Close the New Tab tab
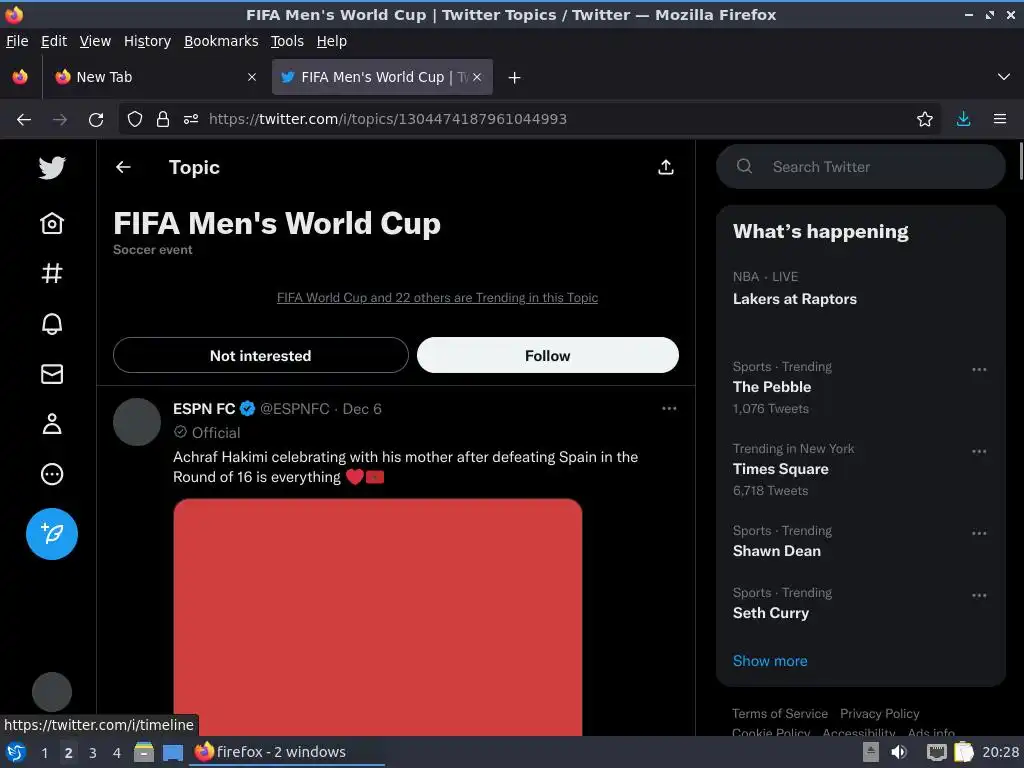Screen dimensions: 1024x768 click(252, 77)
